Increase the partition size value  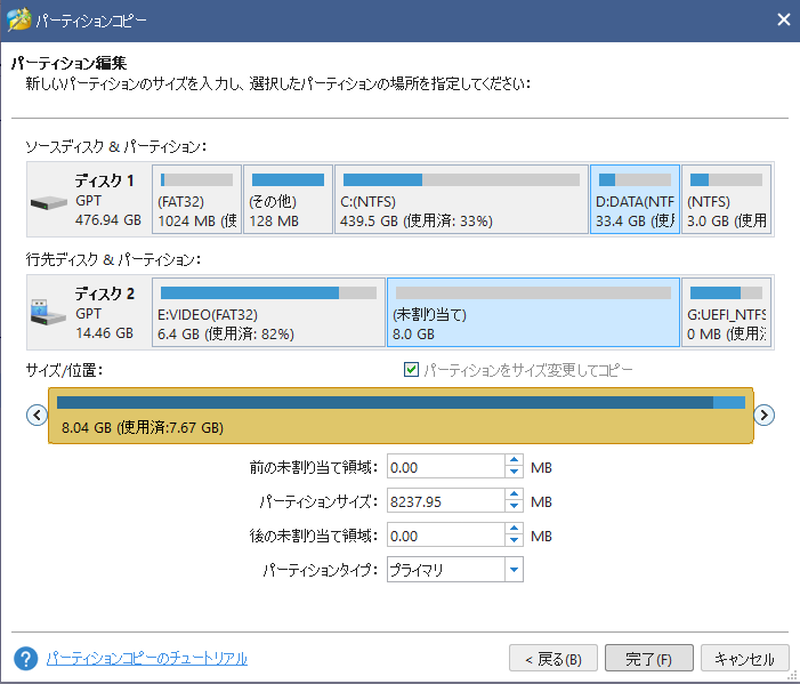pyautogui.click(x=514, y=494)
